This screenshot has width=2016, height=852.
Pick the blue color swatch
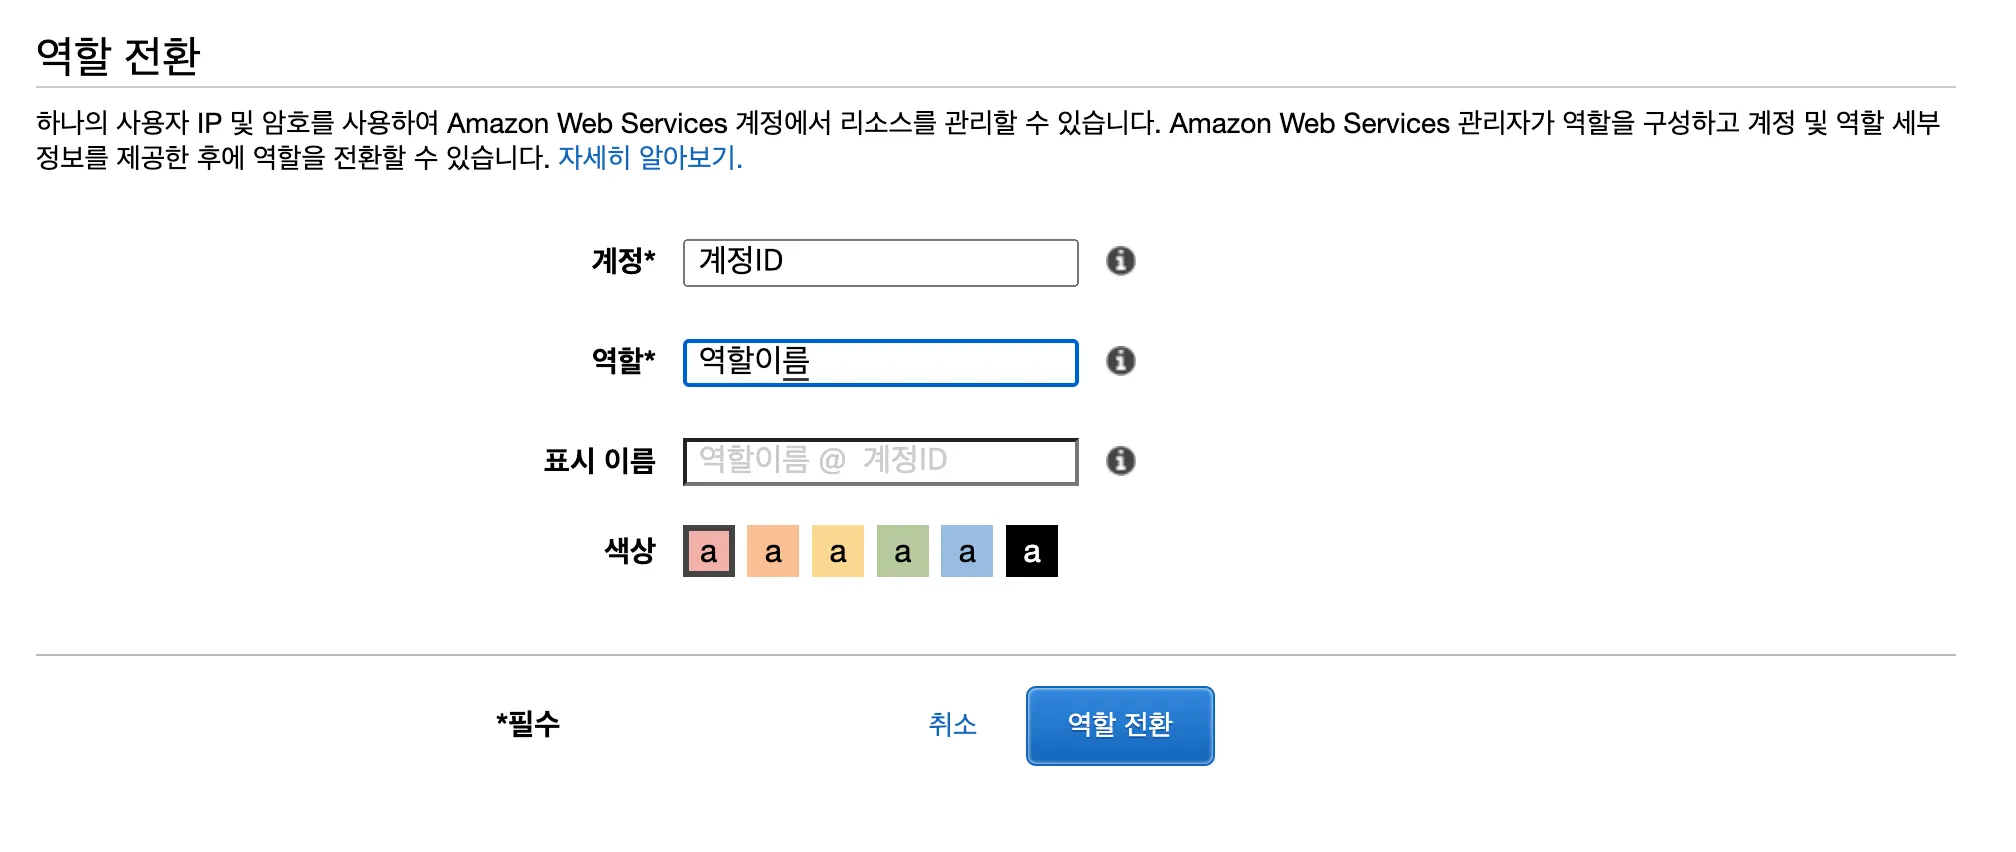967,551
